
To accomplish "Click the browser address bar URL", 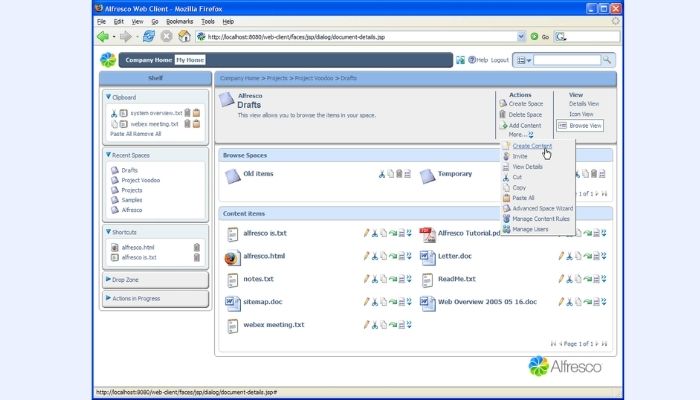I will click(x=296, y=37).
